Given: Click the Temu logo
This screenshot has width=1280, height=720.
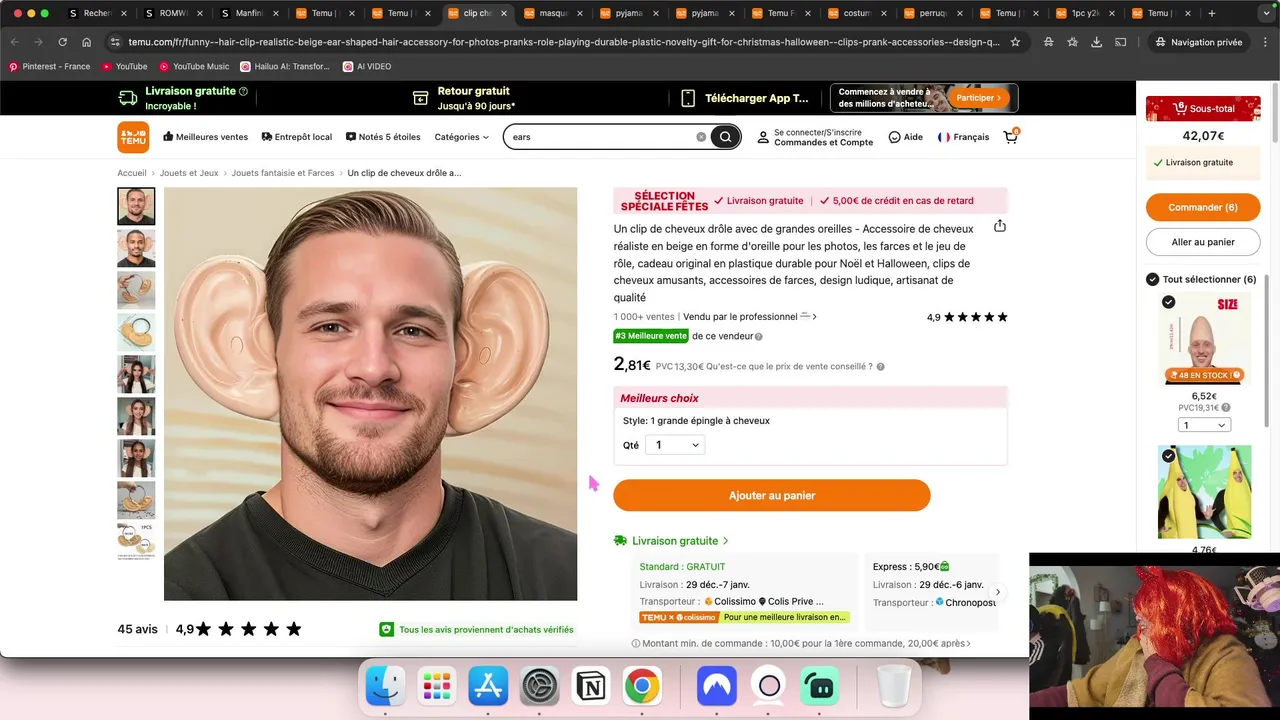Looking at the screenshot, I should click(x=133, y=137).
